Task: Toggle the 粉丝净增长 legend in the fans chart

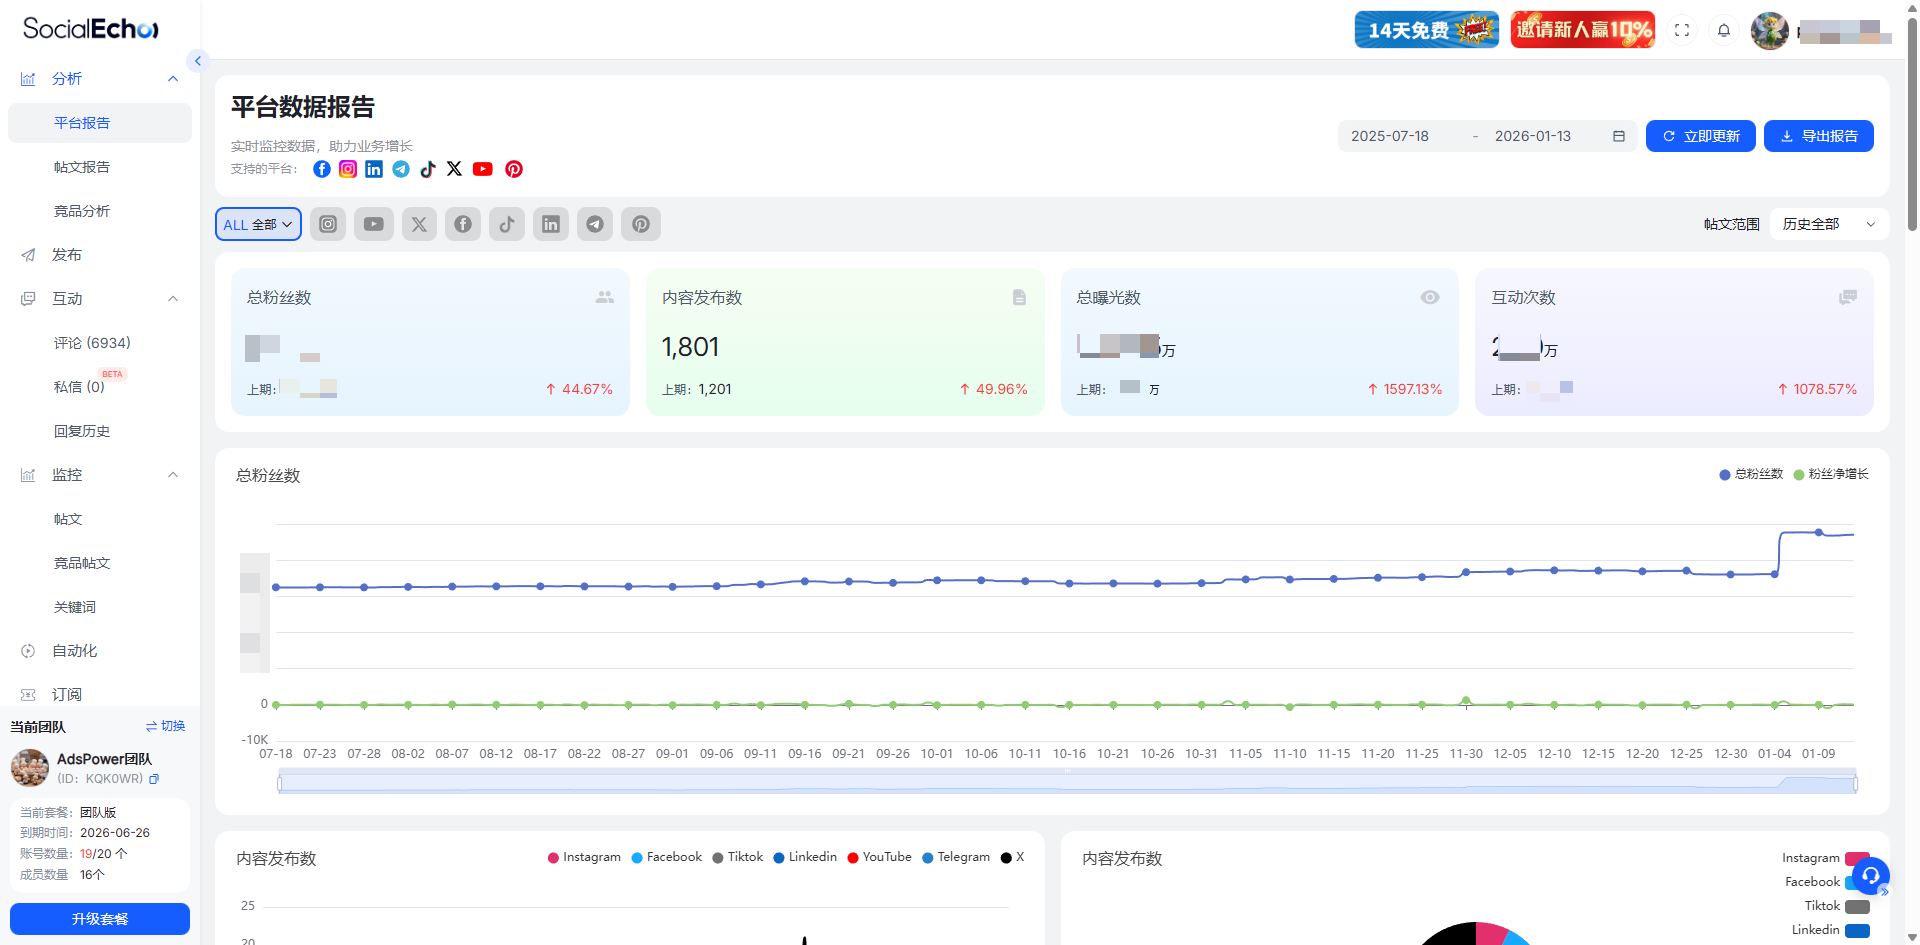Action: (x=1832, y=474)
